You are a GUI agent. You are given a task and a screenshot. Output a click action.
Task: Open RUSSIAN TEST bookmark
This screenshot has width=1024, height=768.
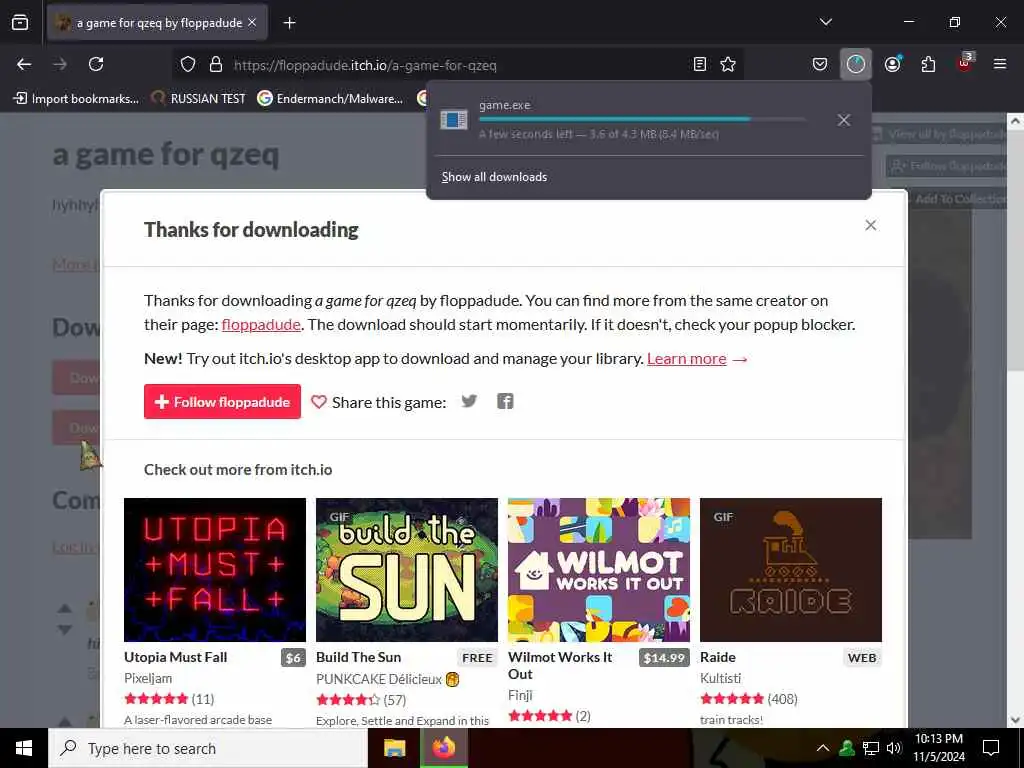198,99
